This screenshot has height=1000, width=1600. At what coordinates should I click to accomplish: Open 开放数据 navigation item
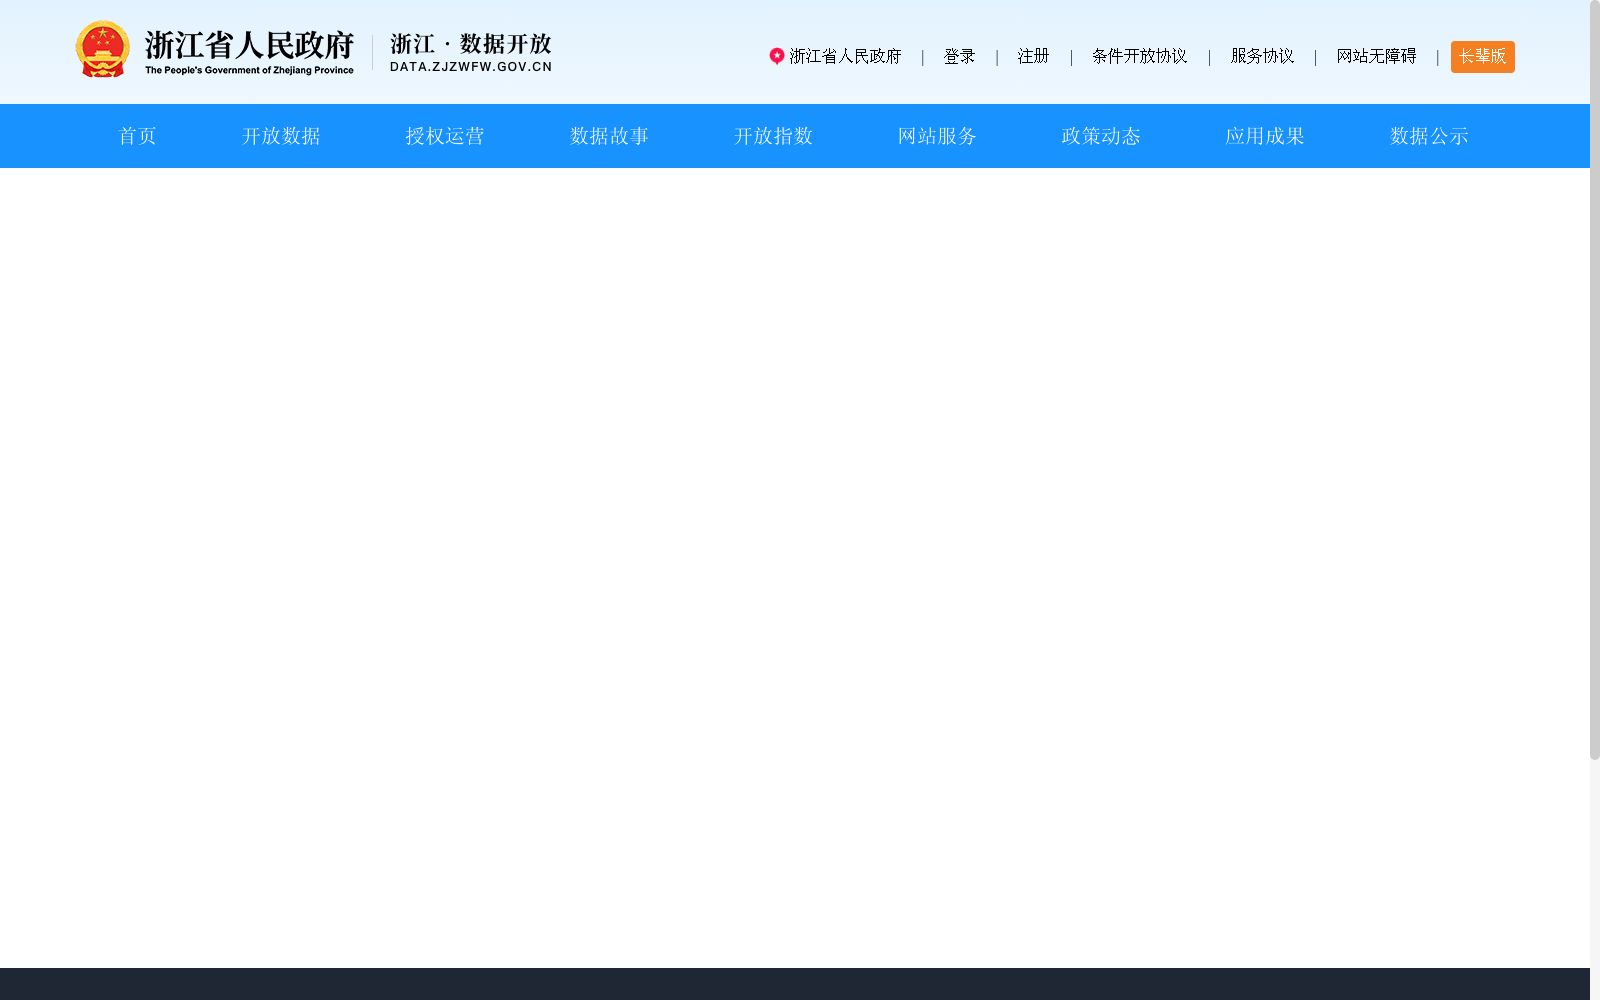tap(281, 136)
